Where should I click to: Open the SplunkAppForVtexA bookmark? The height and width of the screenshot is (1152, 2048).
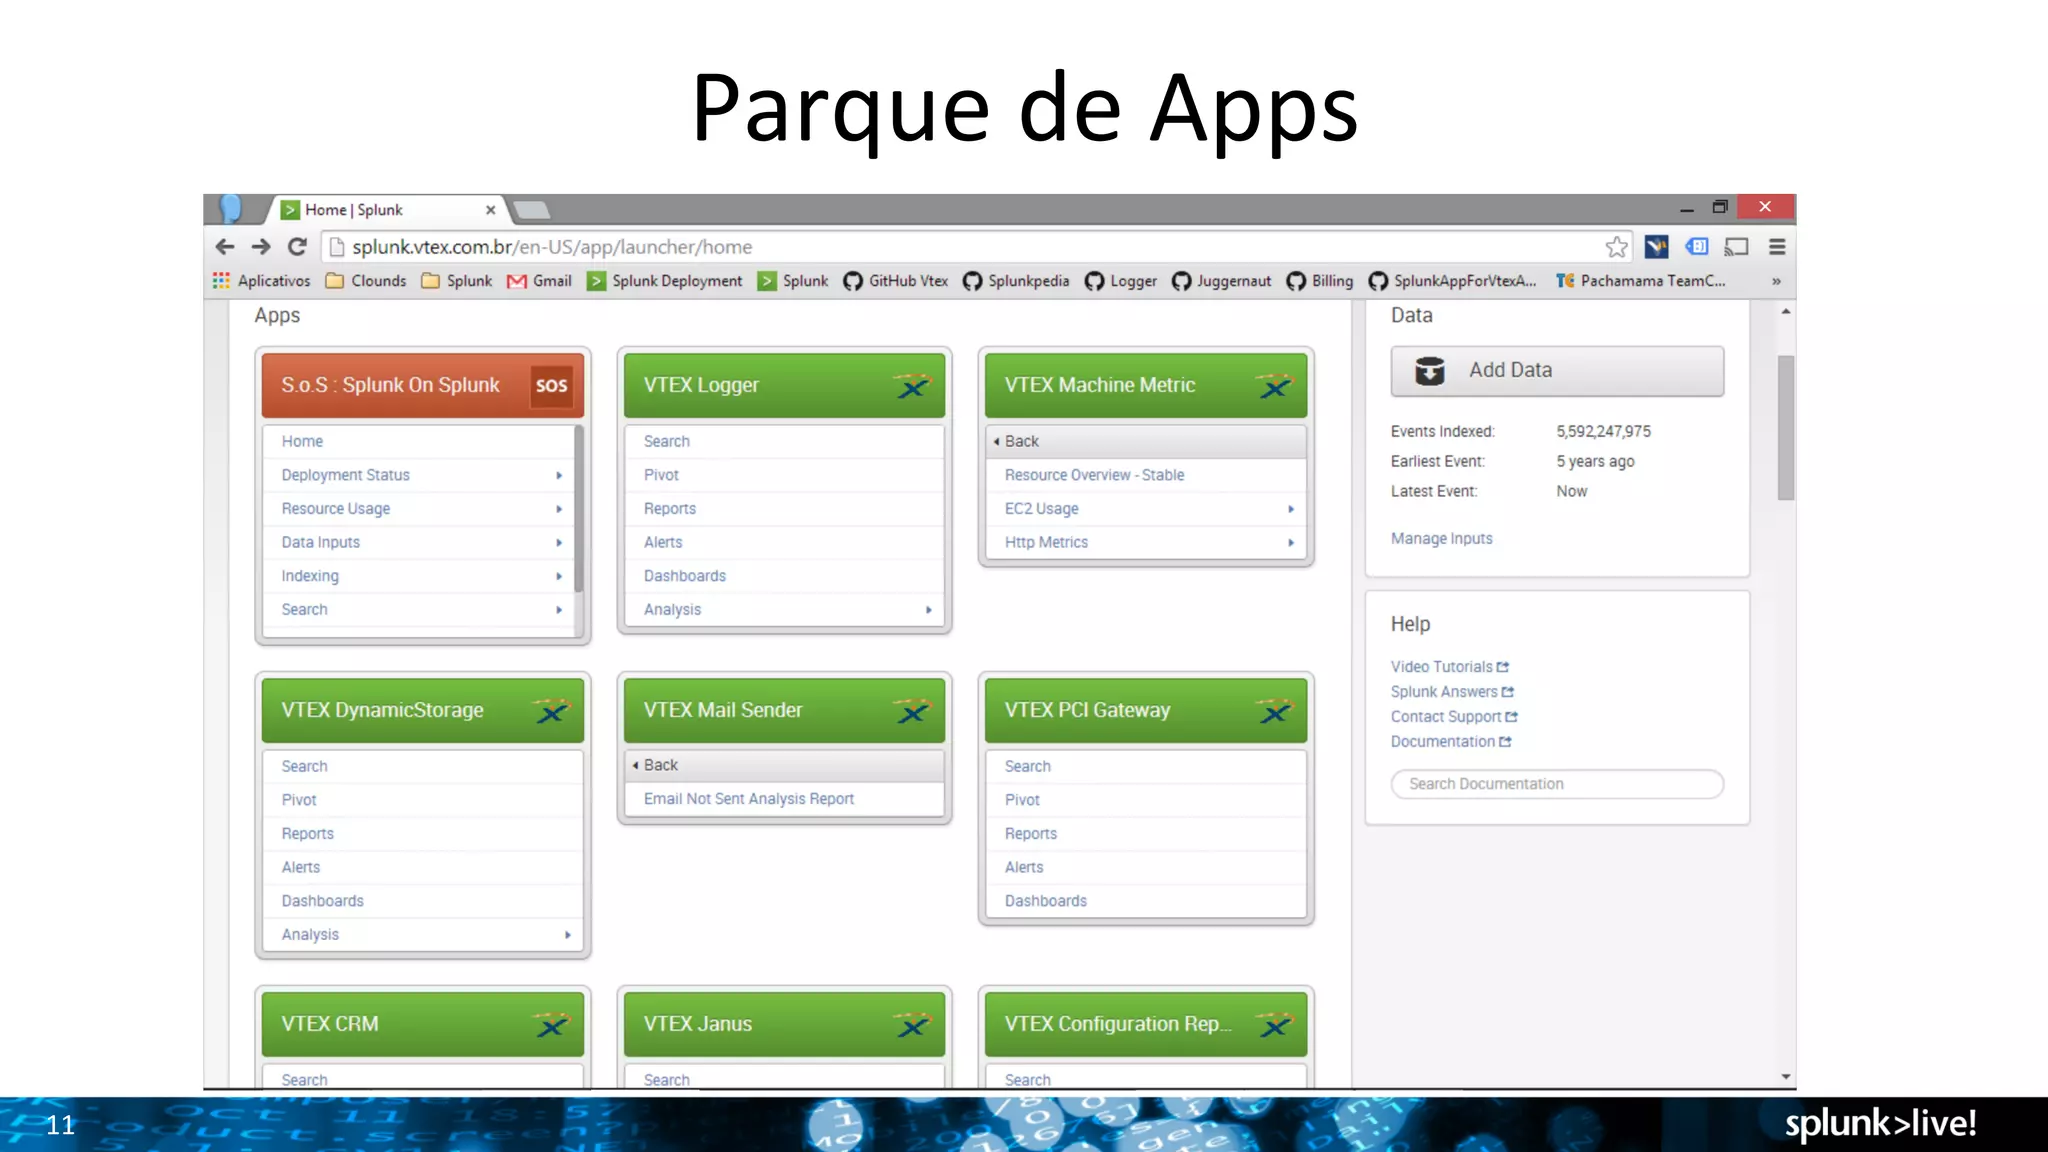tap(1452, 281)
